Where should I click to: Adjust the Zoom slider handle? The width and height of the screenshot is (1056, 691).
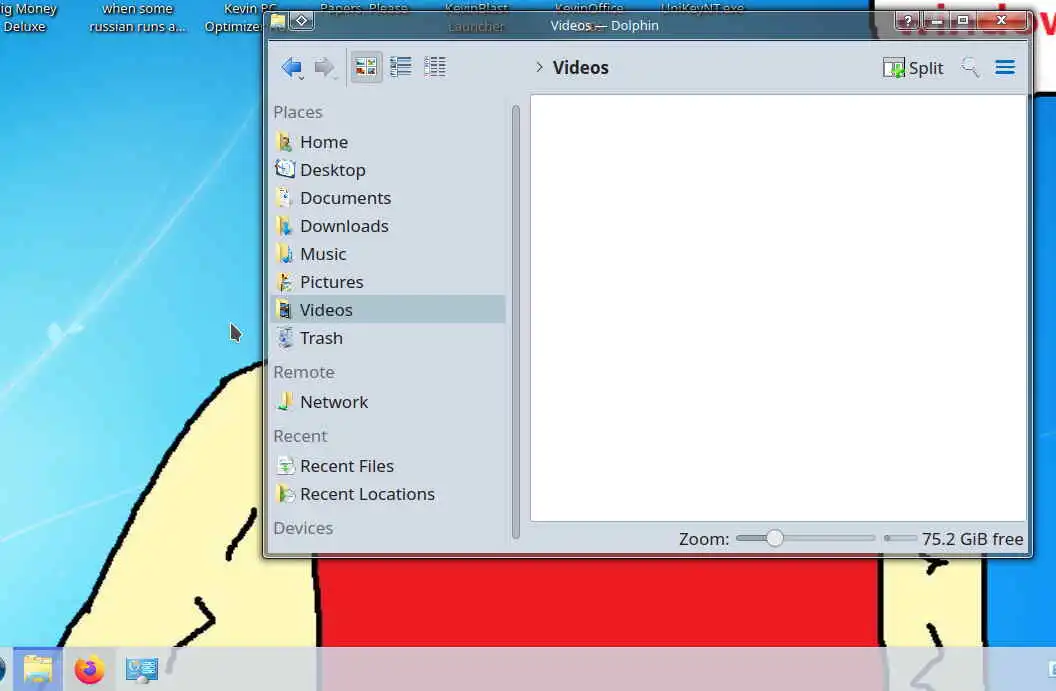click(774, 538)
